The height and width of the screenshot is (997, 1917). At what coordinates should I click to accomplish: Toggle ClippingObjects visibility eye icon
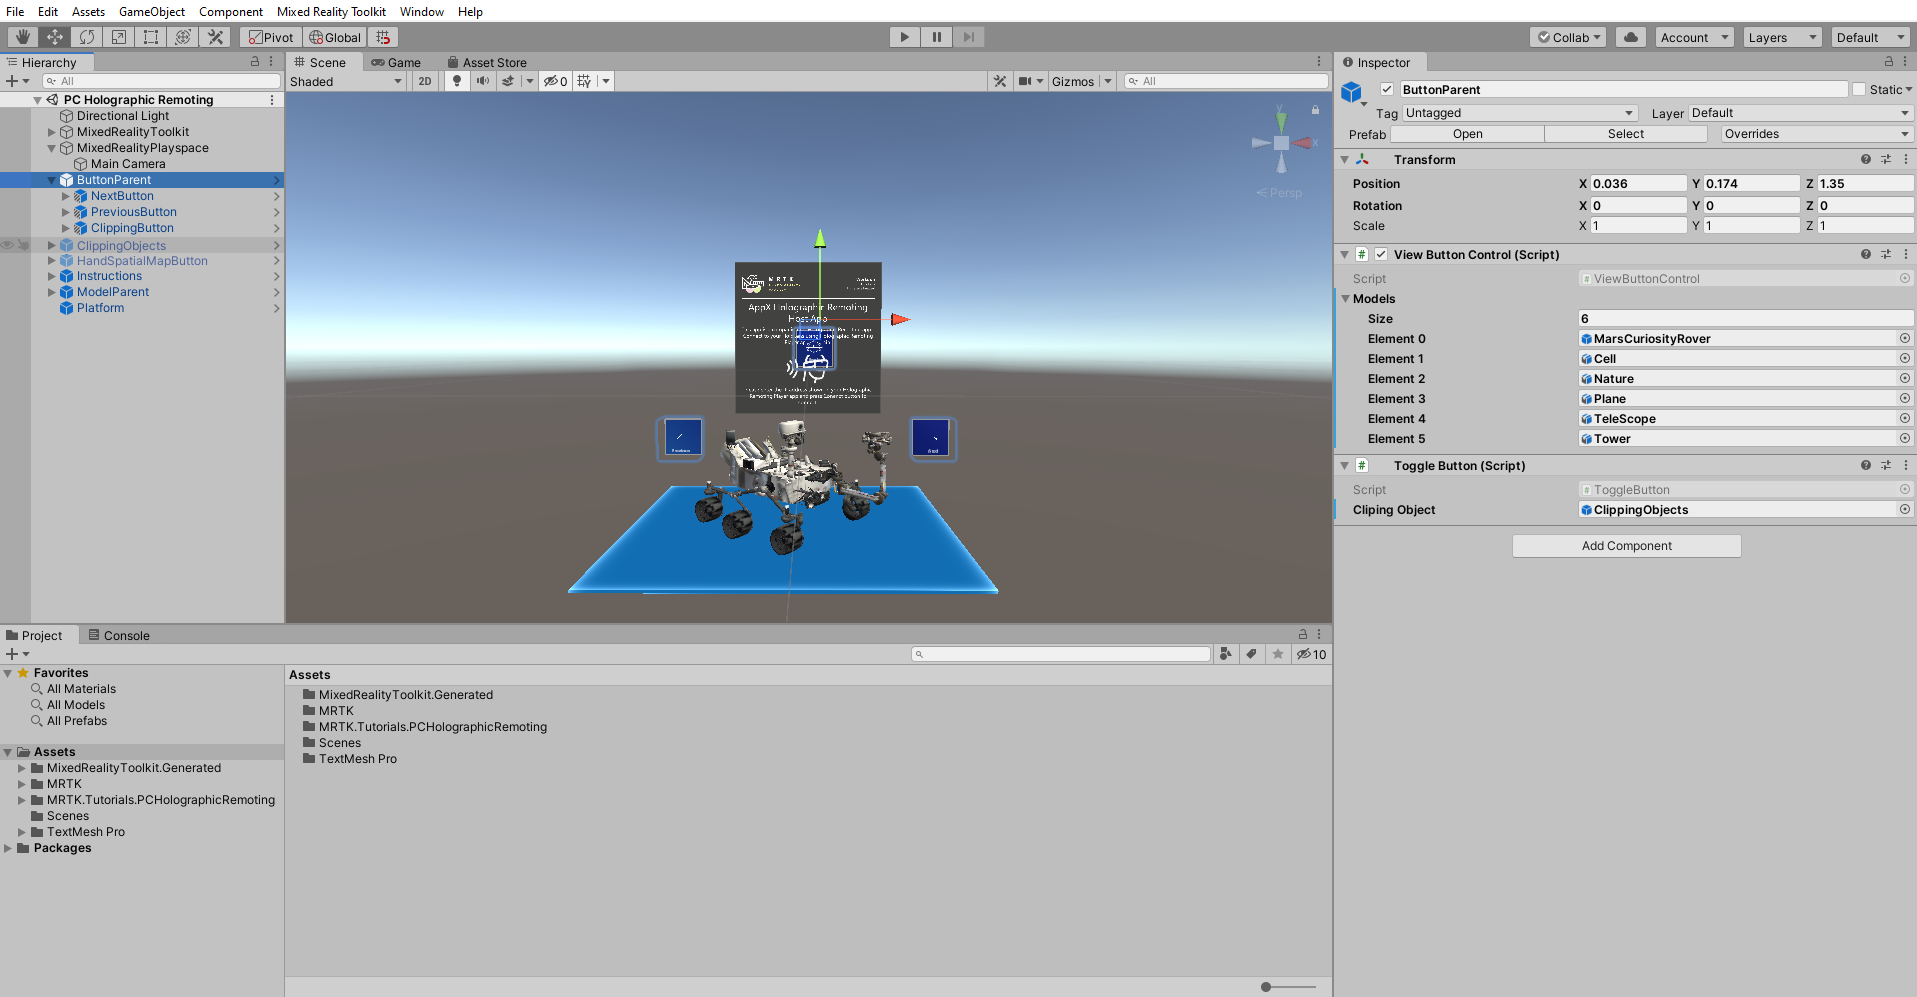point(7,245)
